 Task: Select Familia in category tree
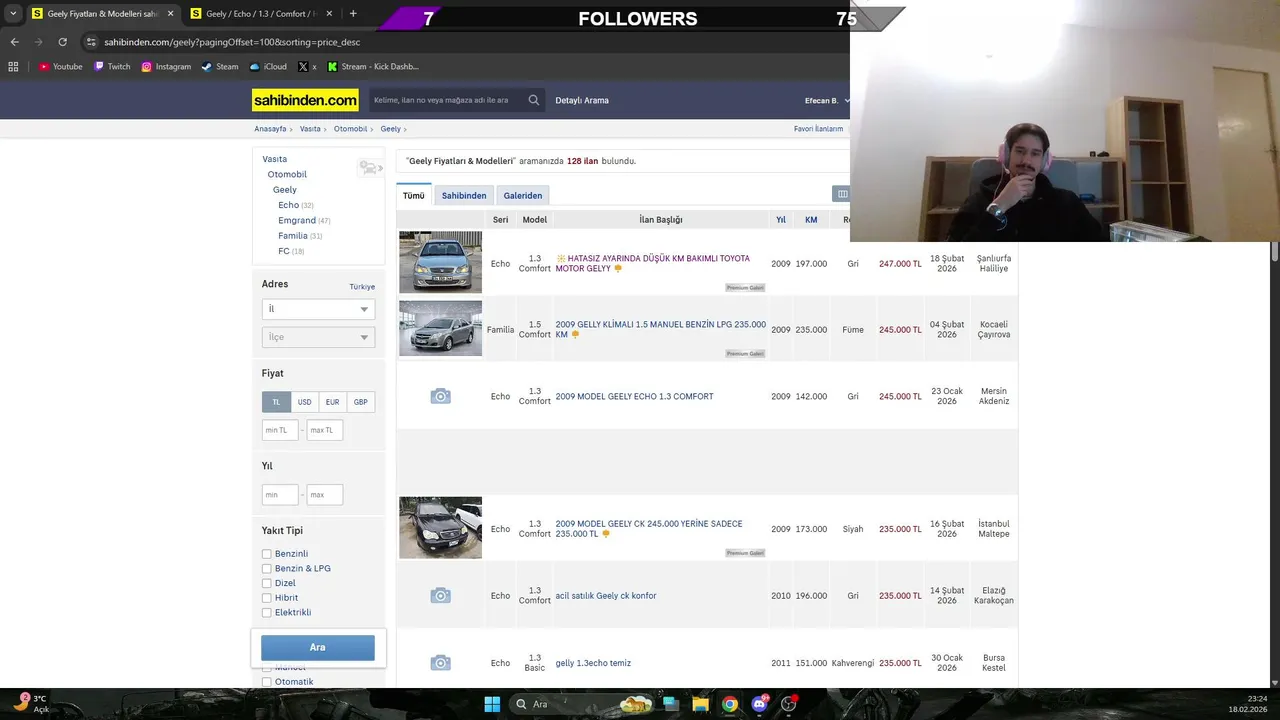click(x=293, y=236)
